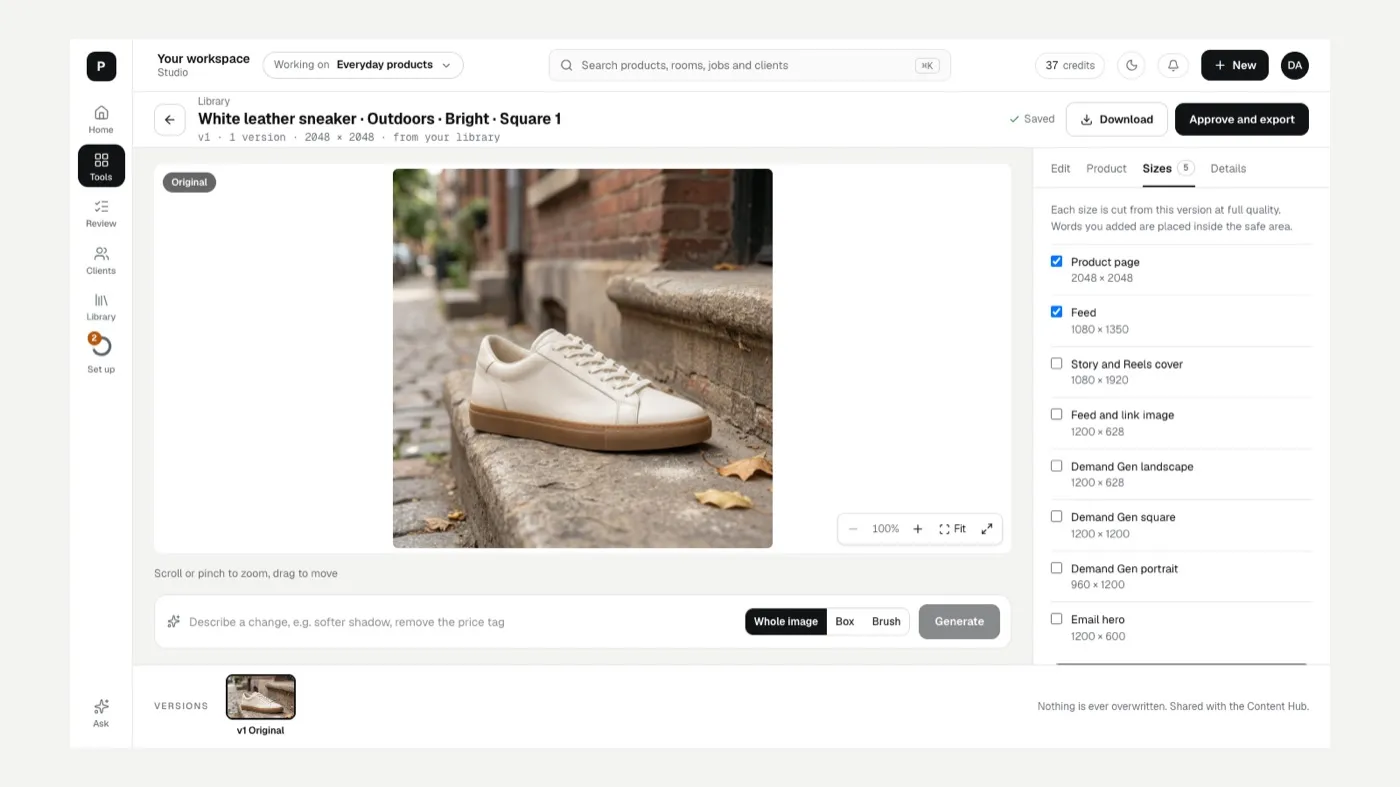Check the Feed and link image size

point(1056,414)
